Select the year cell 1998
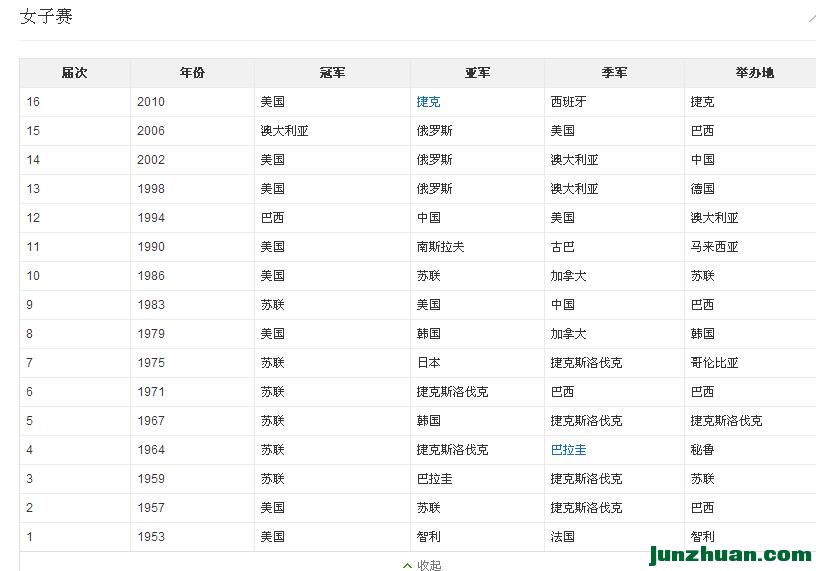The width and height of the screenshot is (816, 571). pyautogui.click(x=151, y=189)
